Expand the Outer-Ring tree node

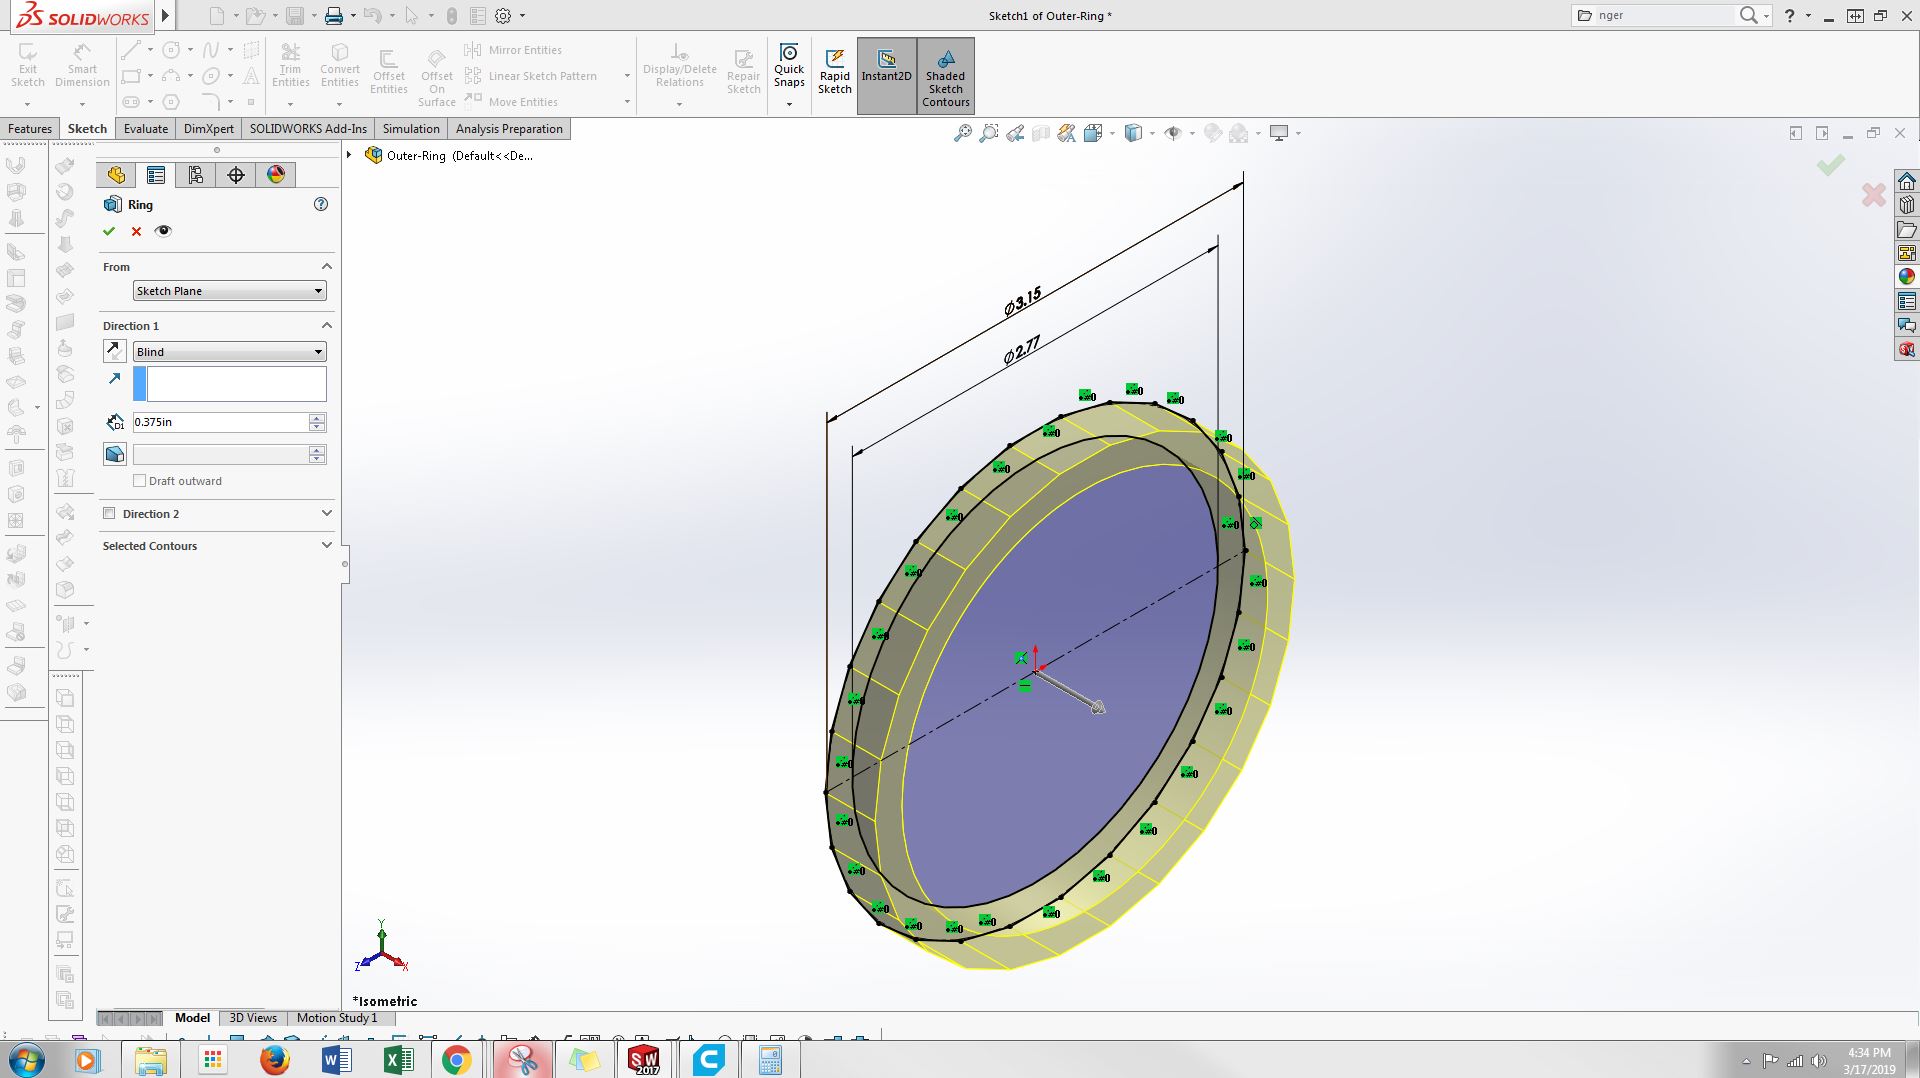(x=349, y=155)
